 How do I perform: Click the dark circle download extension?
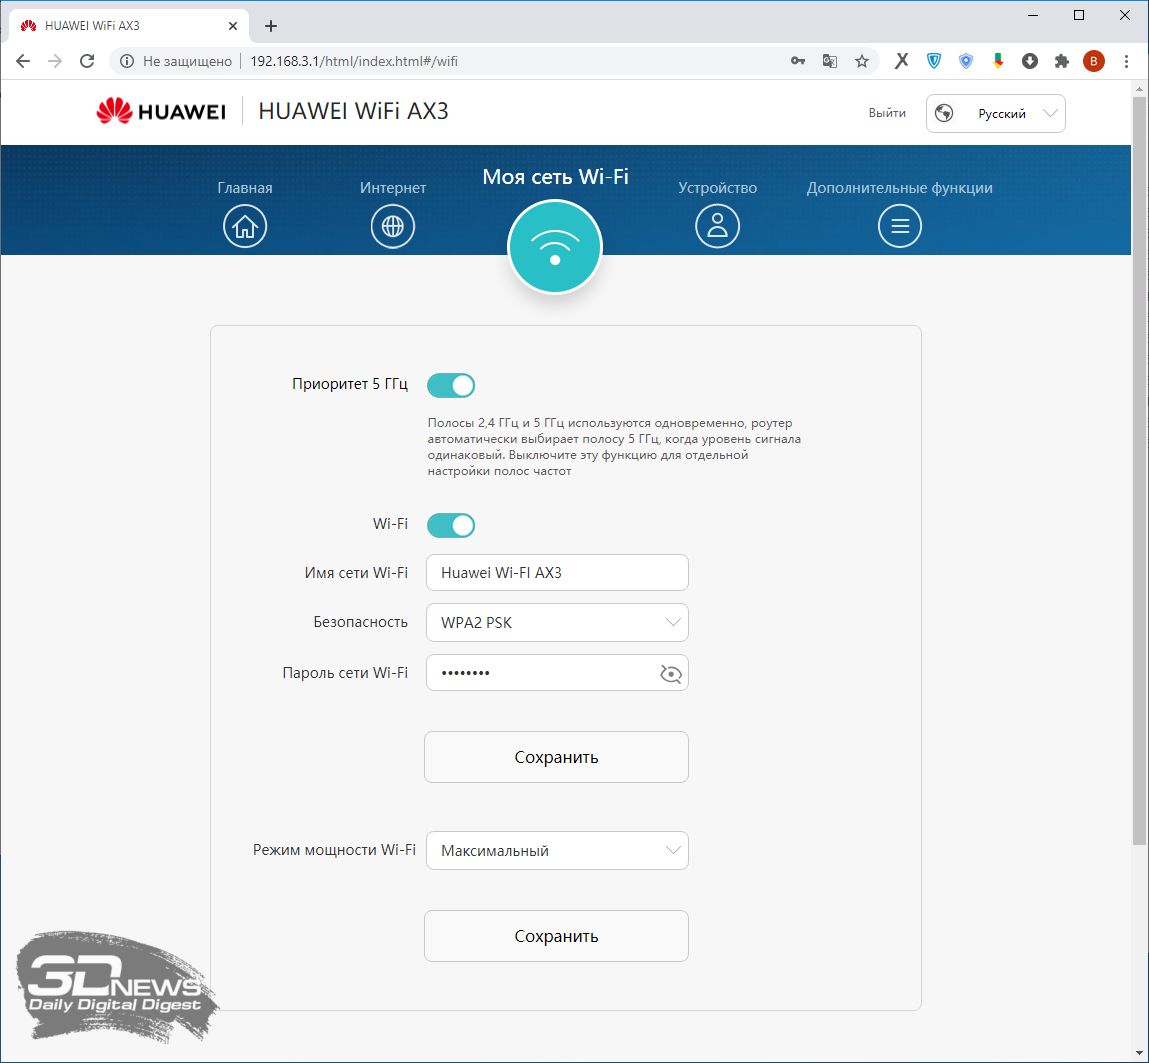point(1030,62)
